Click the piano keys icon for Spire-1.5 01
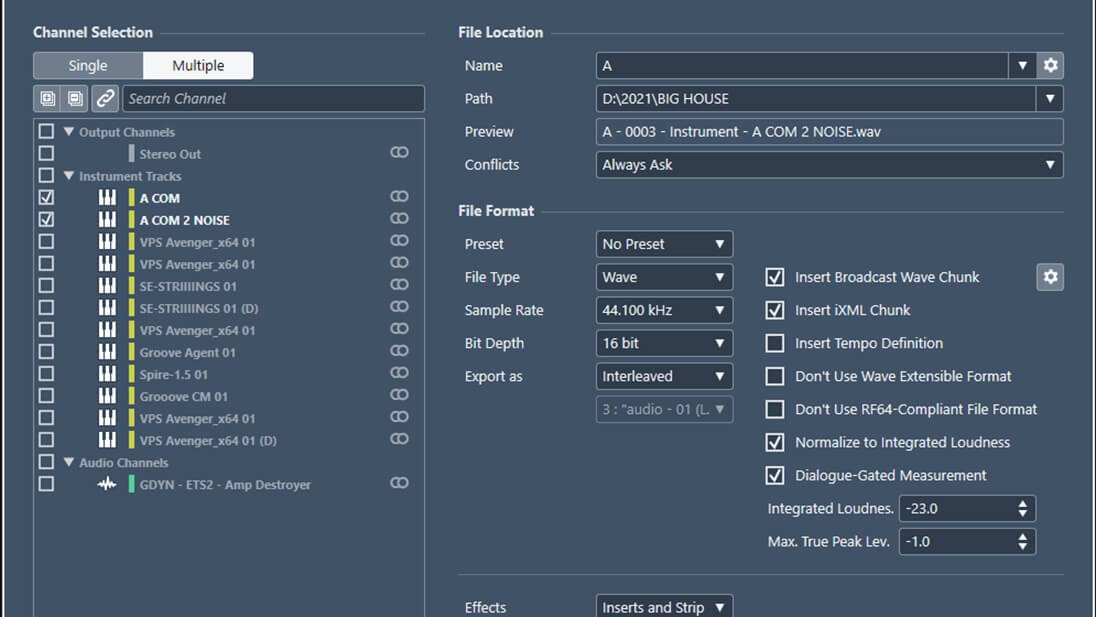Screen dimensions: 1096x617 [107, 374]
